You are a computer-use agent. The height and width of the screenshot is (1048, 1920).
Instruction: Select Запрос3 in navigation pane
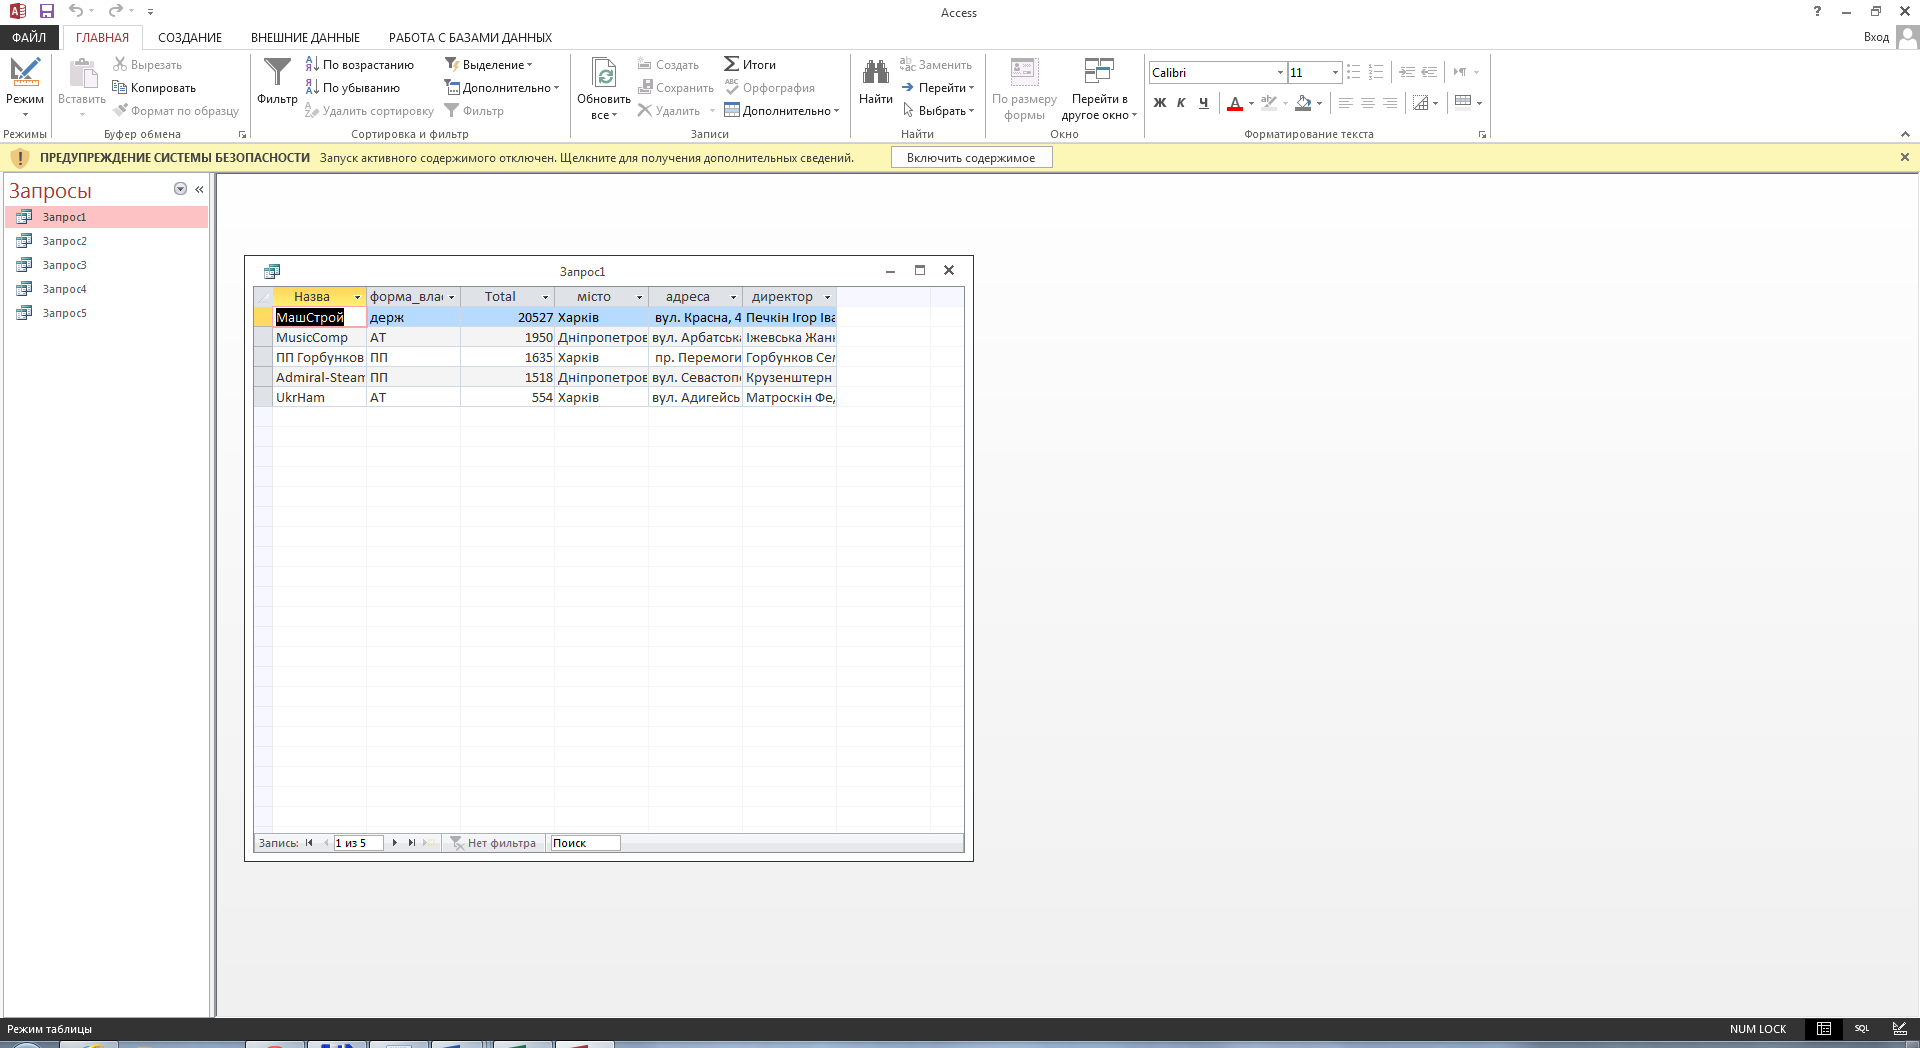tap(106, 265)
